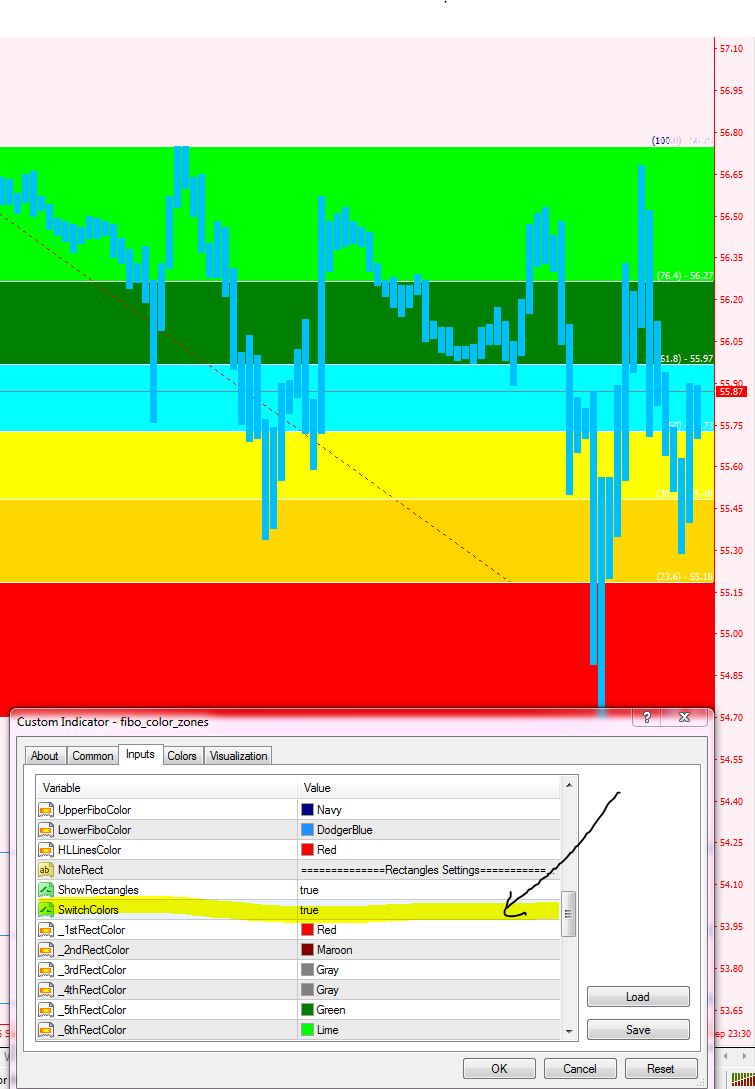This screenshot has width=755, height=1089.
Task: Click the NoteRect string icon
Action: [x=46, y=870]
